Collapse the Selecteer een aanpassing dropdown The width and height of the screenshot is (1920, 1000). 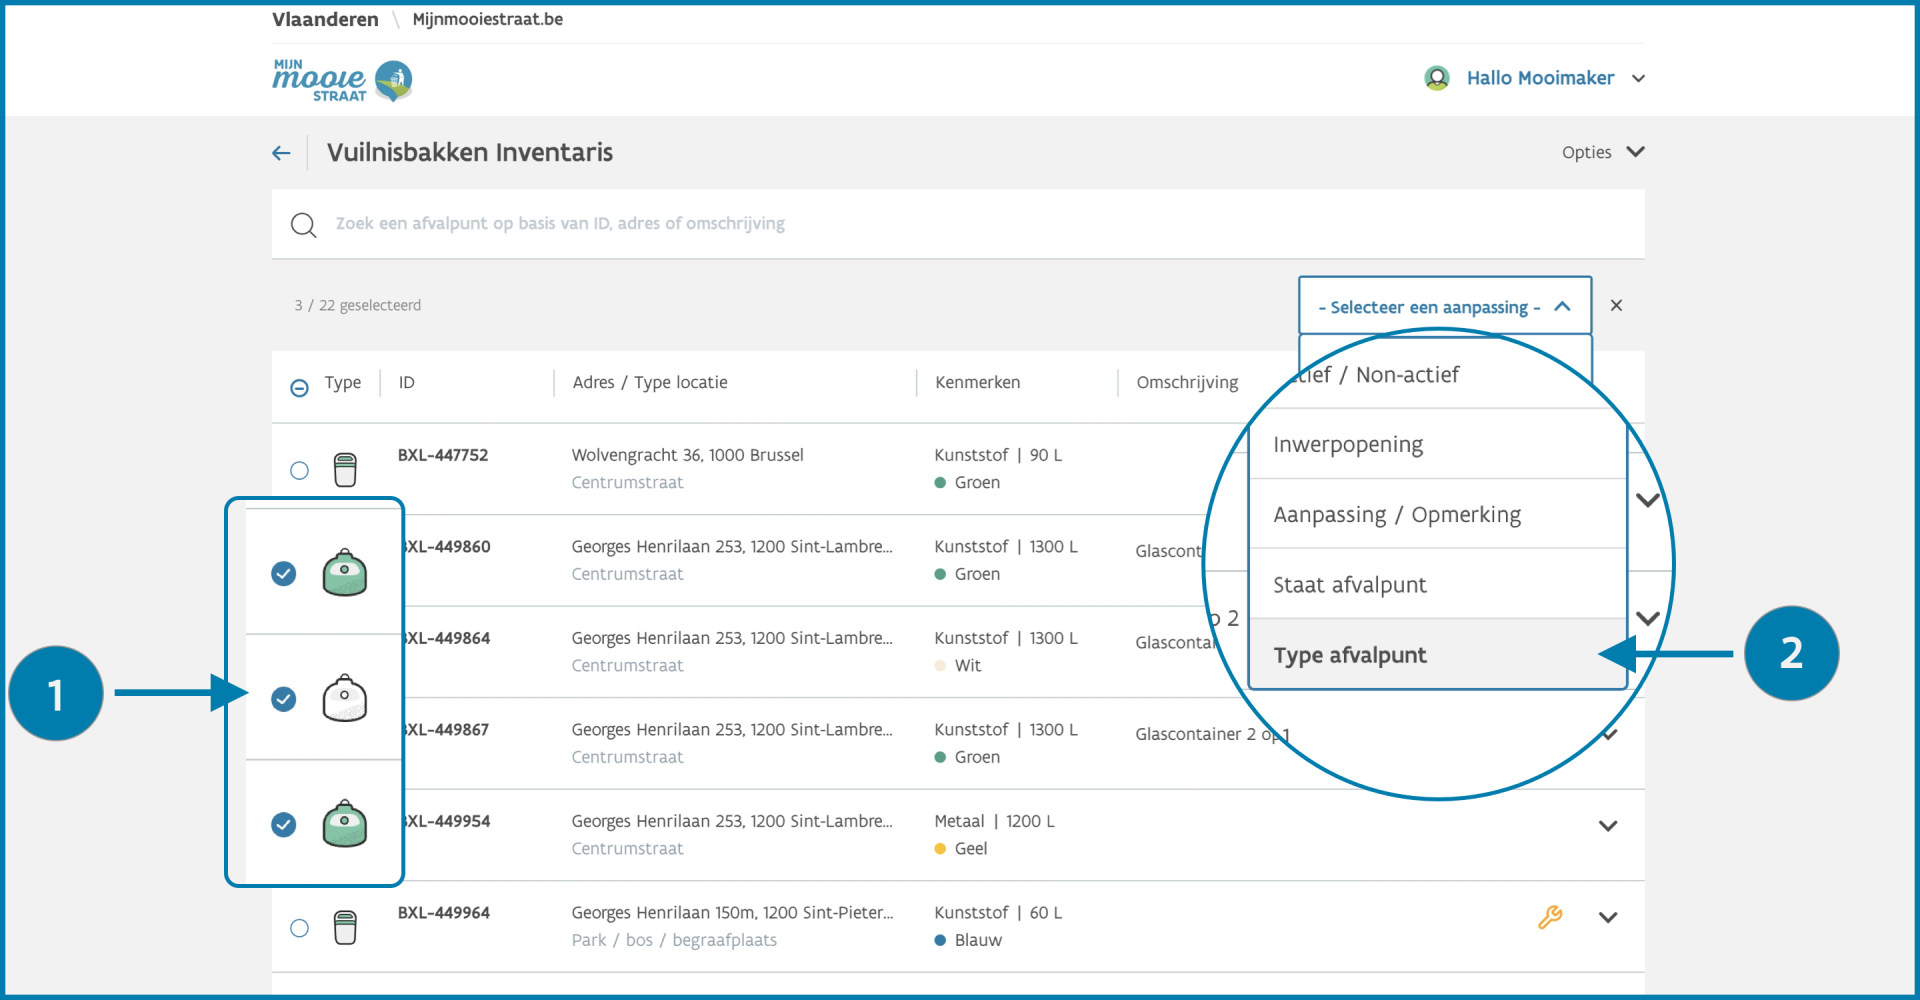click(1445, 306)
